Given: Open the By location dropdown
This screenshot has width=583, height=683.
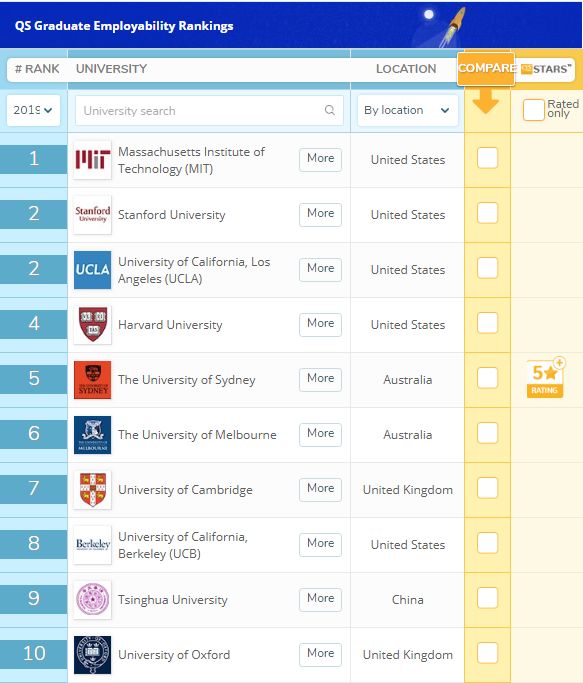Looking at the screenshot, I should [x=407, y=110].
